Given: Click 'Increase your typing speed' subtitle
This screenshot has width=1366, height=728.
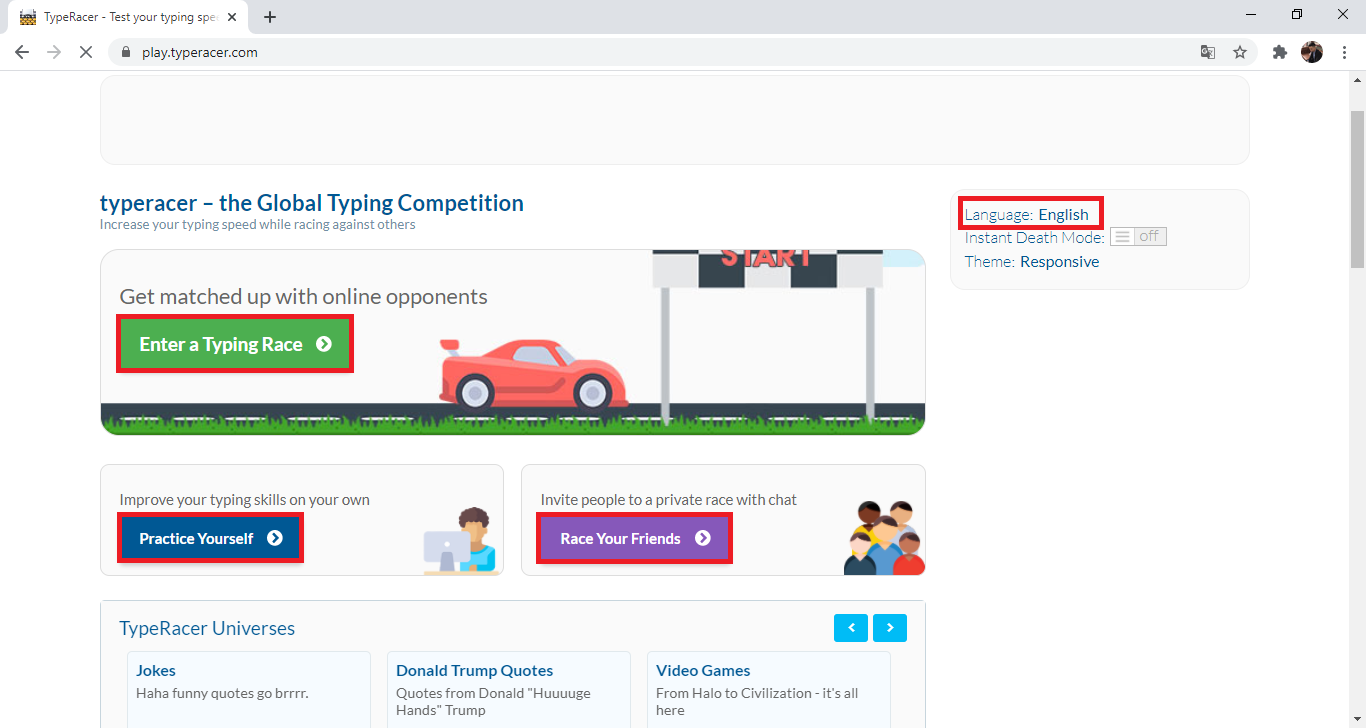Looking at the screenshot, I should (x=257, y=224).
